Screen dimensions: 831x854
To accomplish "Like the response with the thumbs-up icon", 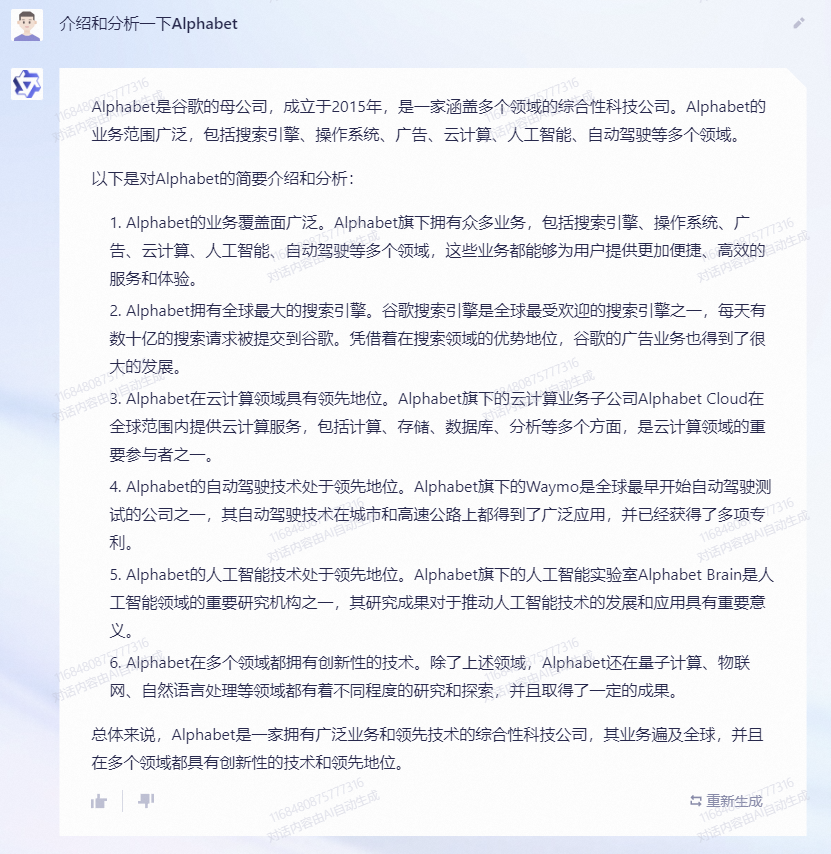I will pyautogui.click(x=99, y=801).
